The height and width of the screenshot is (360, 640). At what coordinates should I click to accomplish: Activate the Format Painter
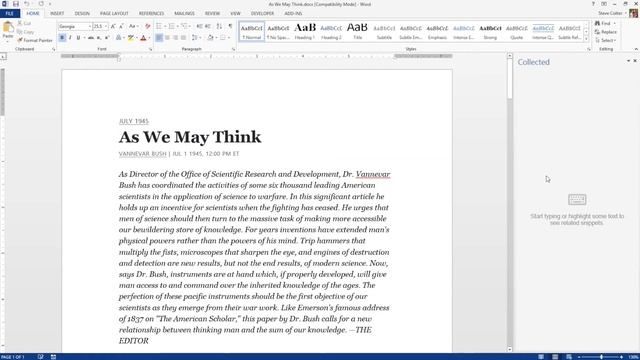(35, 40)
